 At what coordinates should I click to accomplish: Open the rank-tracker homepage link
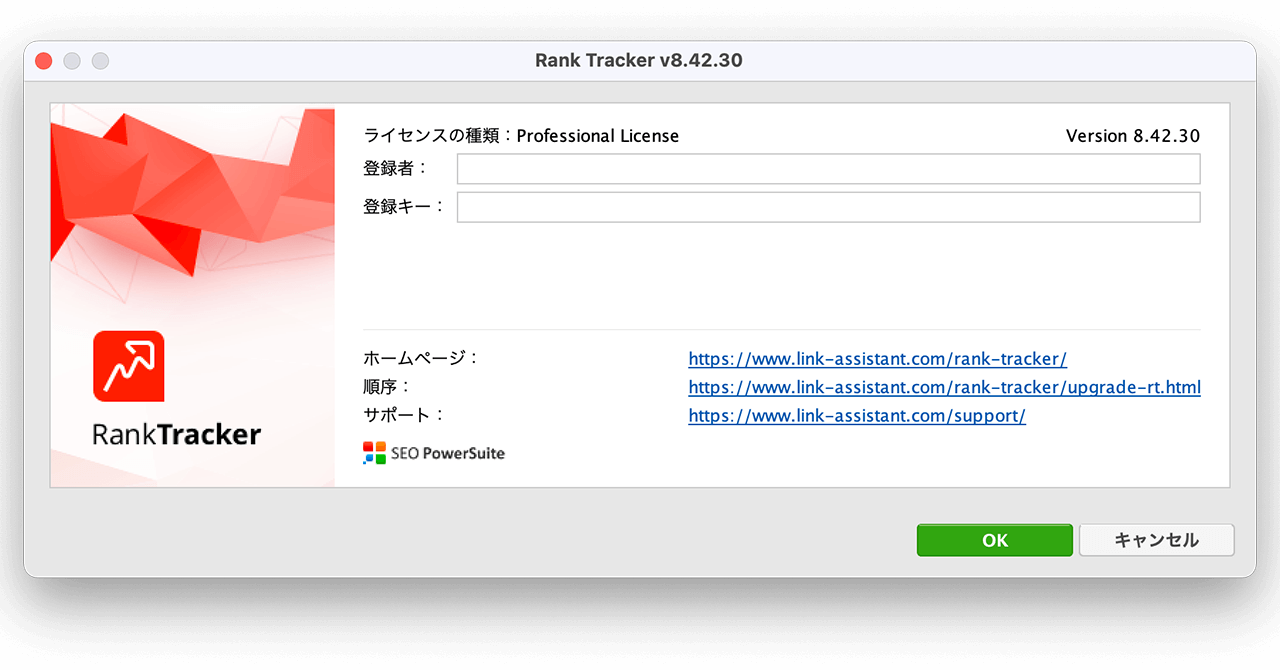[x=877, y=359]
